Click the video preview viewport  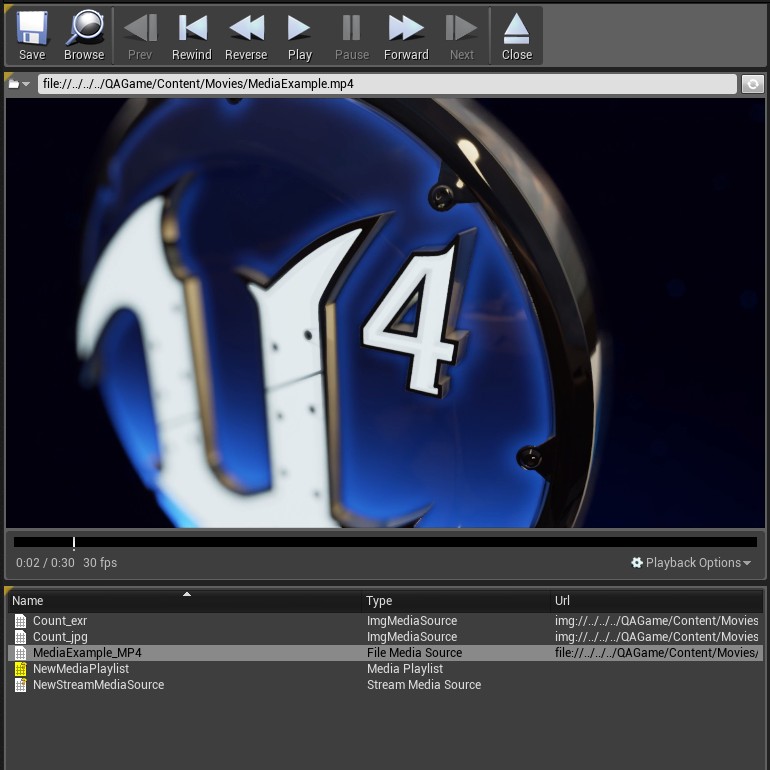(x=385, y=313)
